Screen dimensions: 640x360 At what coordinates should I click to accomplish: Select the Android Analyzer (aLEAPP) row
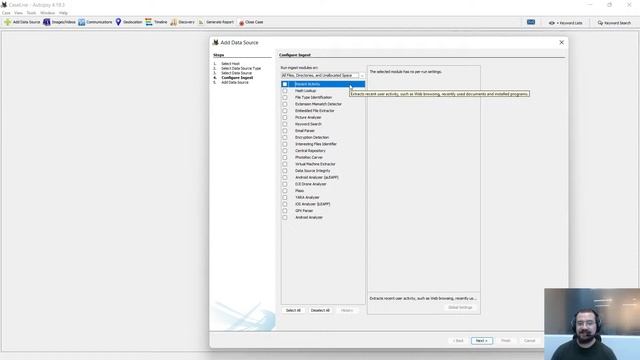[323, 178]
